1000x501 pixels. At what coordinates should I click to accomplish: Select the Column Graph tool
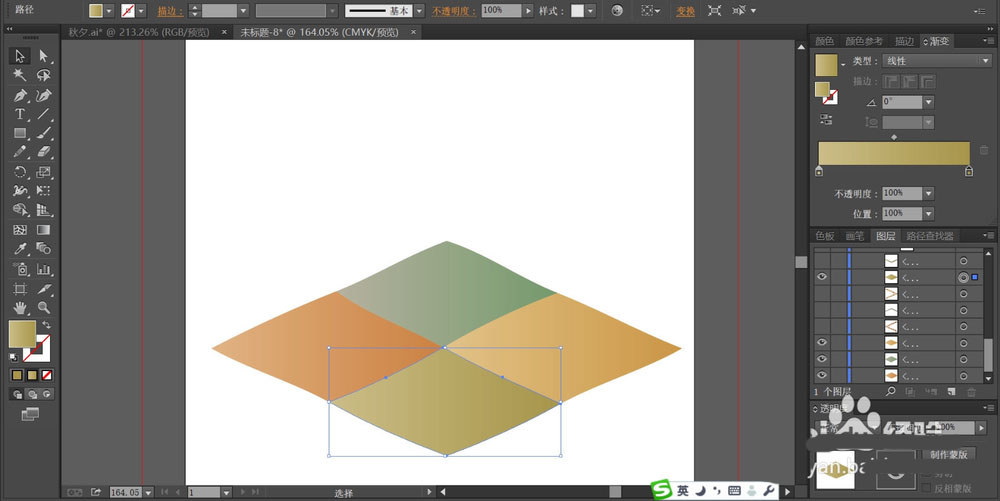[43, 269]
